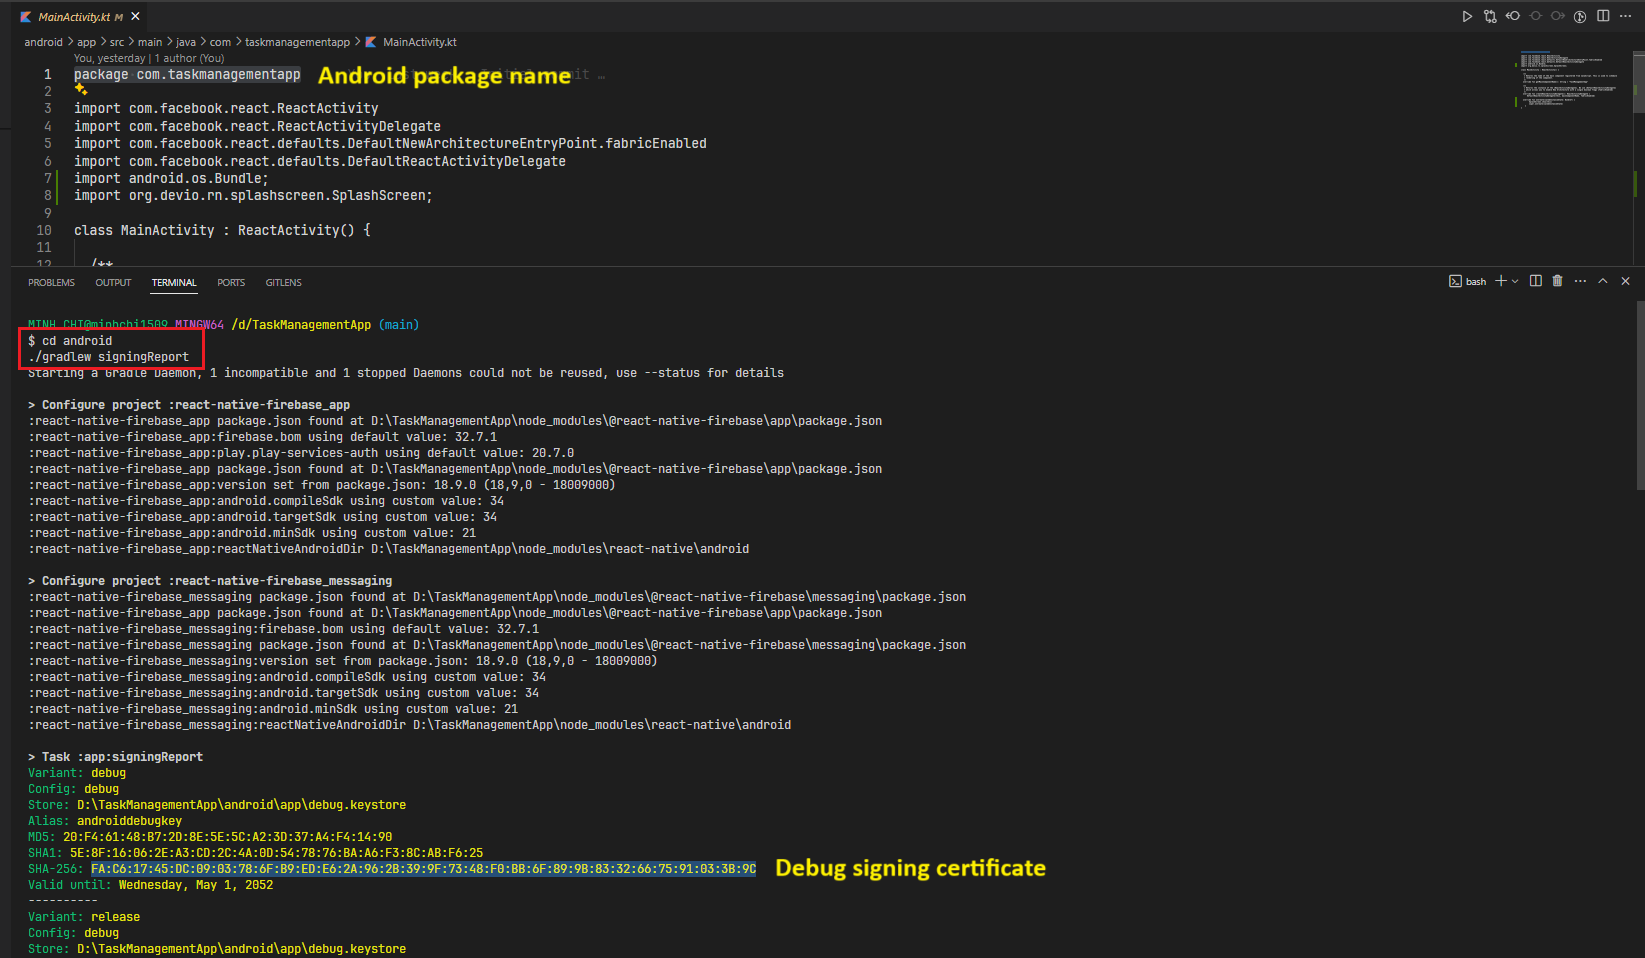Click the ./gradlew signingReport command text
The width and height of the screenshot is (1645, 958).
108,357
